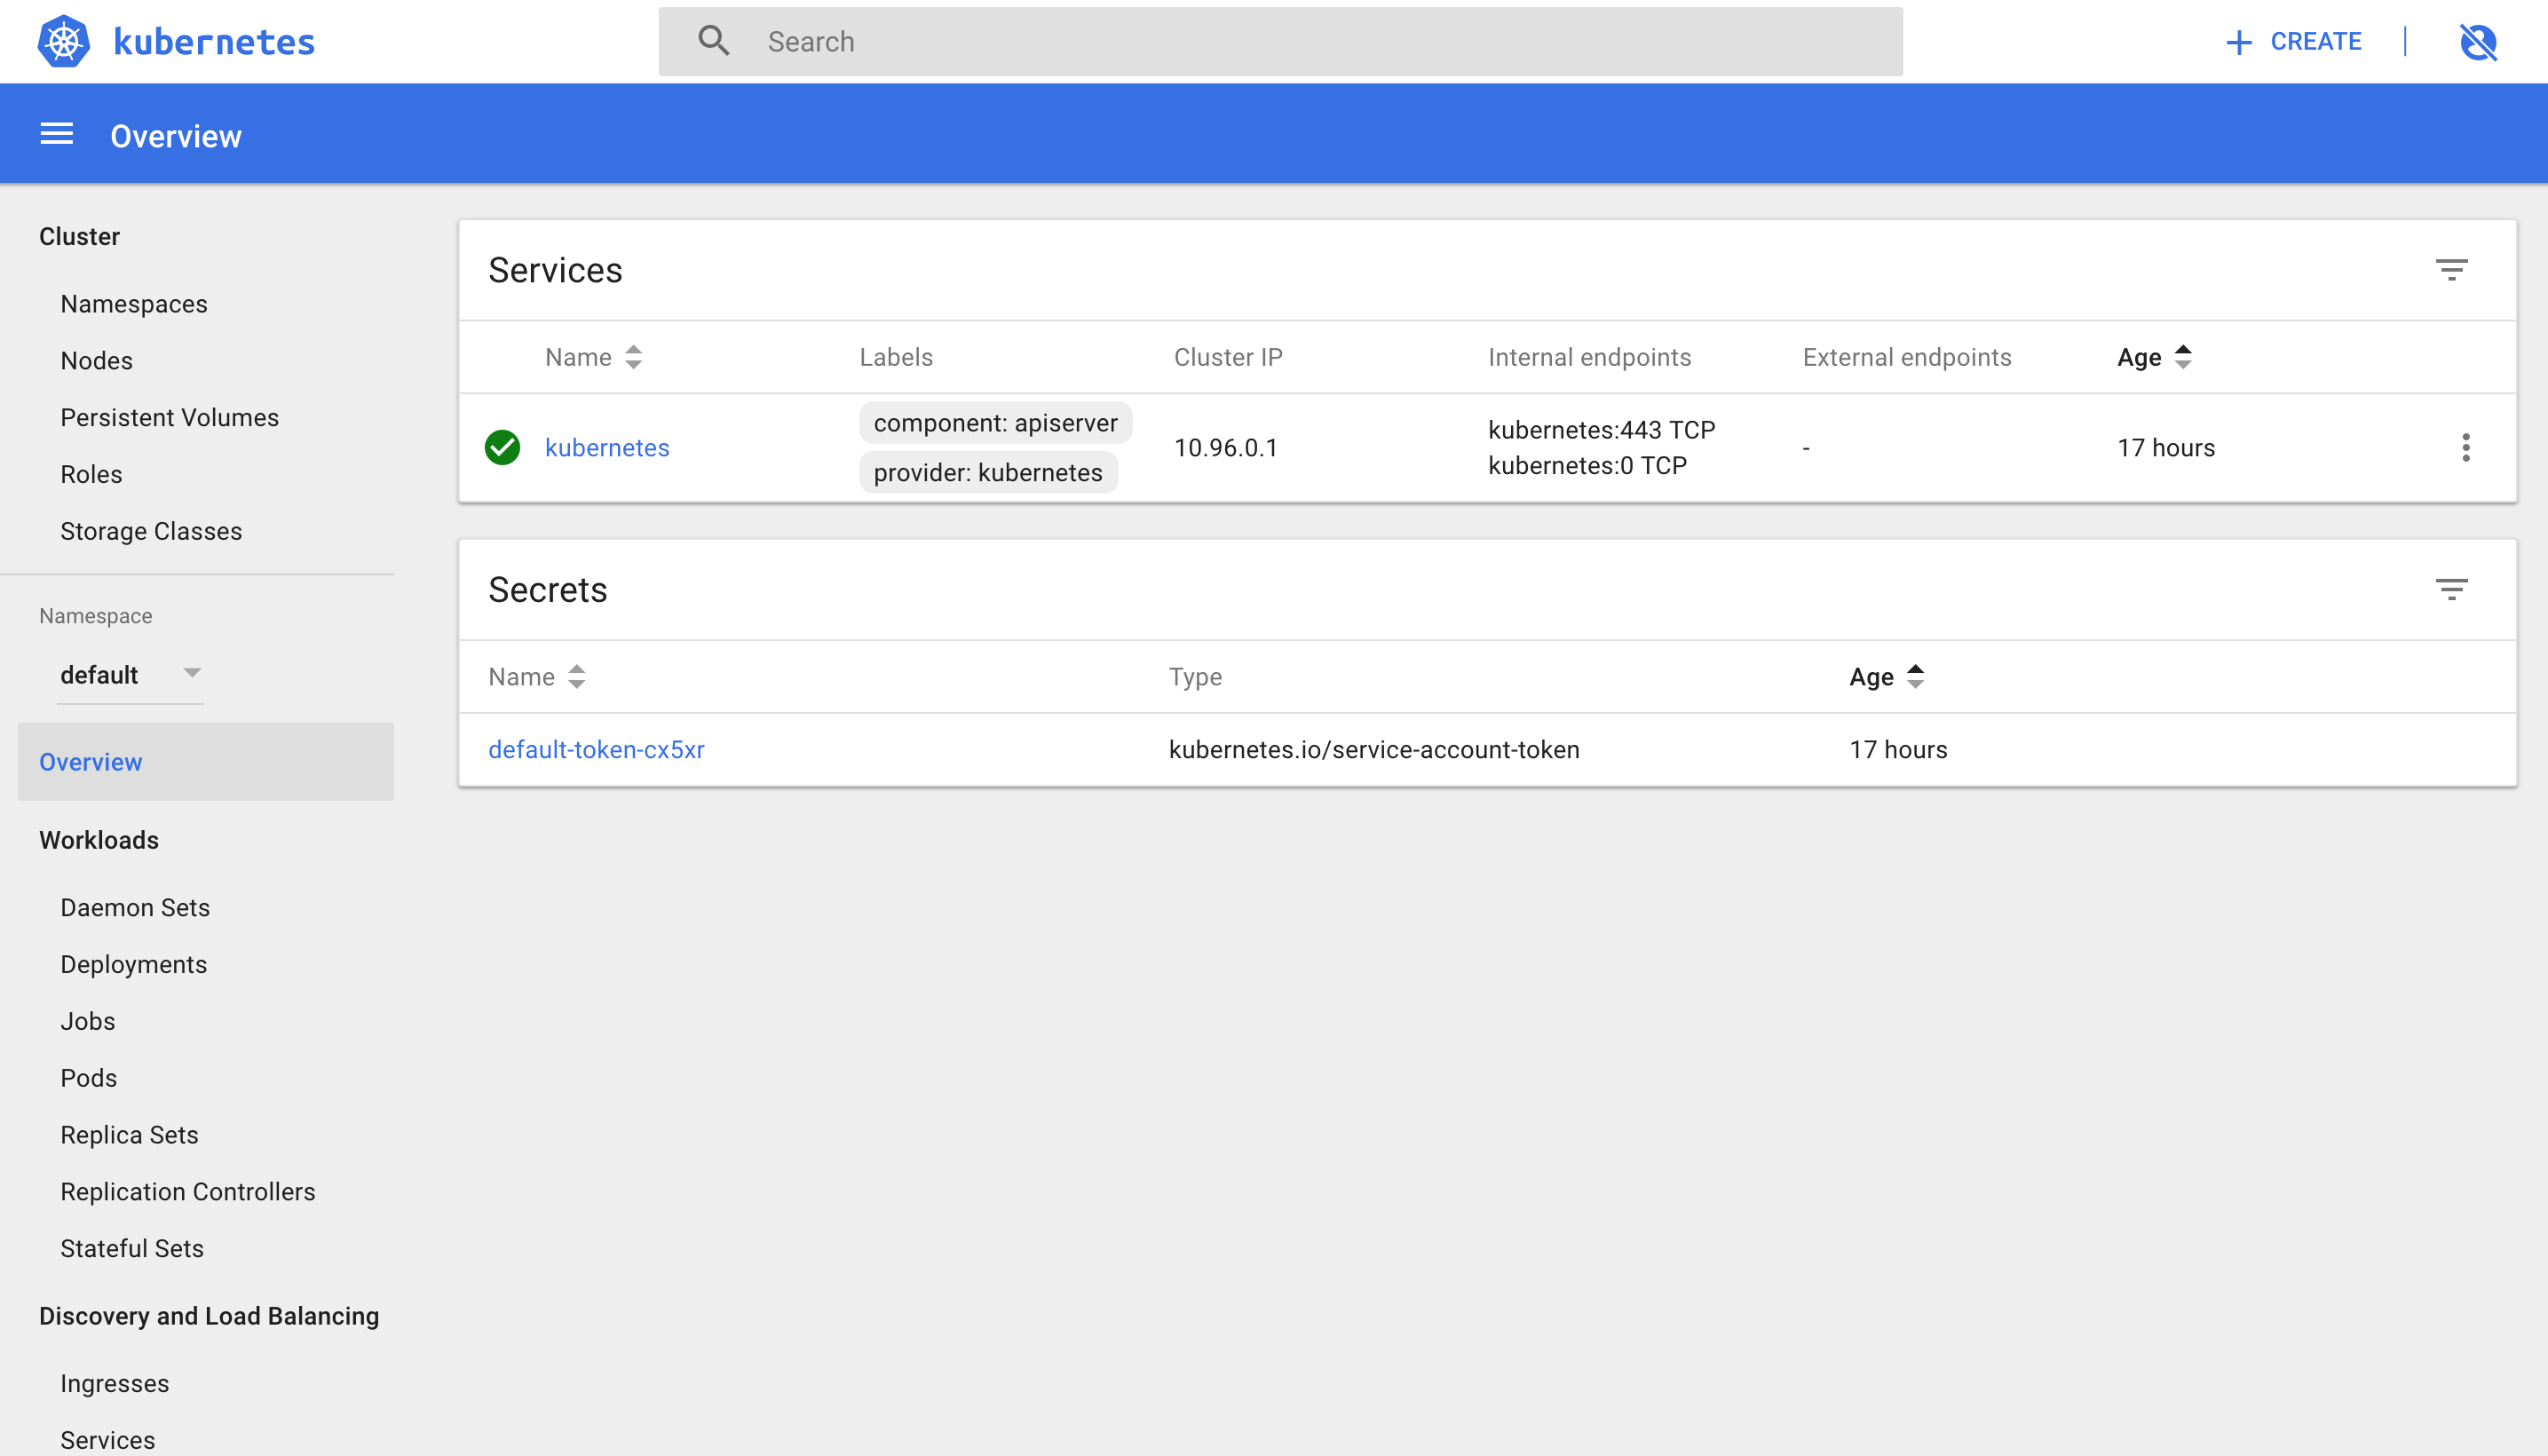This screenshot has width=2548, height=1456.
Task: Open the default-token-cx5xr secret link
Action: pos(597,749)
